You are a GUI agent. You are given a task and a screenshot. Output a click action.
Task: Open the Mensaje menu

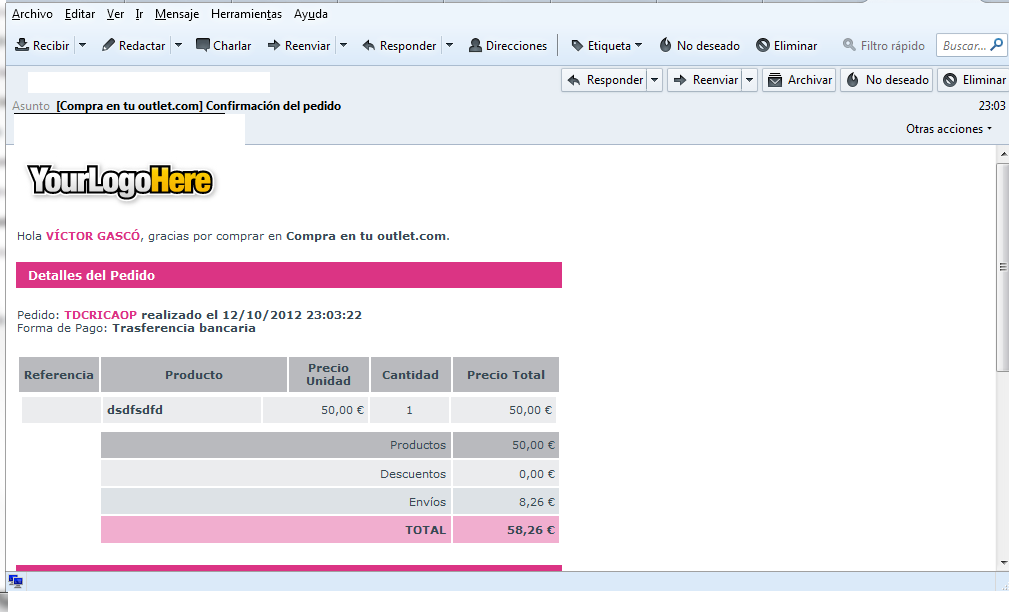177,14
